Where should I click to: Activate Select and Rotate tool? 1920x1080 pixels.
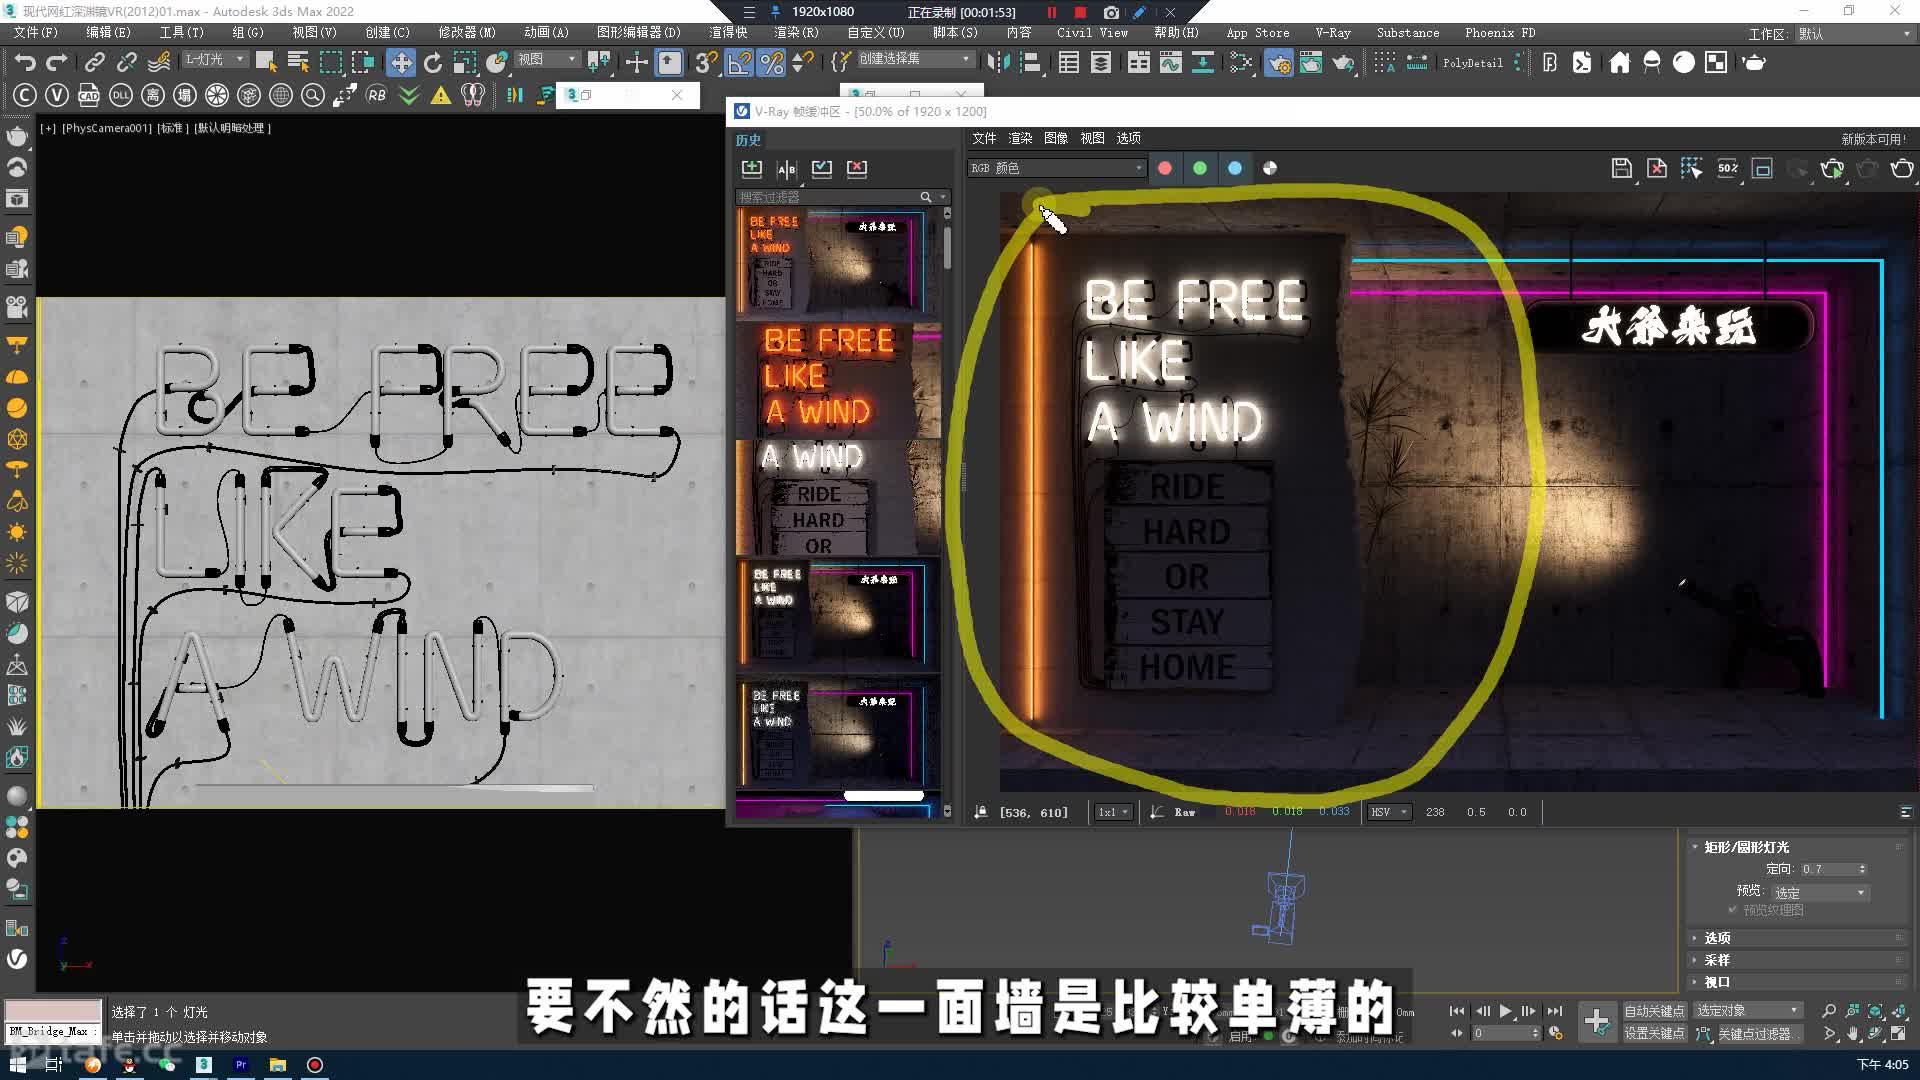[x=432, y=62]
